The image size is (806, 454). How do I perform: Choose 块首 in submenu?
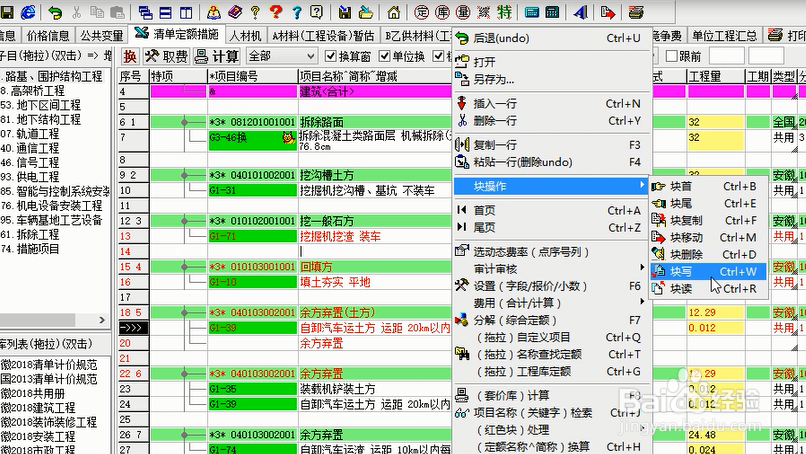[x=708, y=186]
